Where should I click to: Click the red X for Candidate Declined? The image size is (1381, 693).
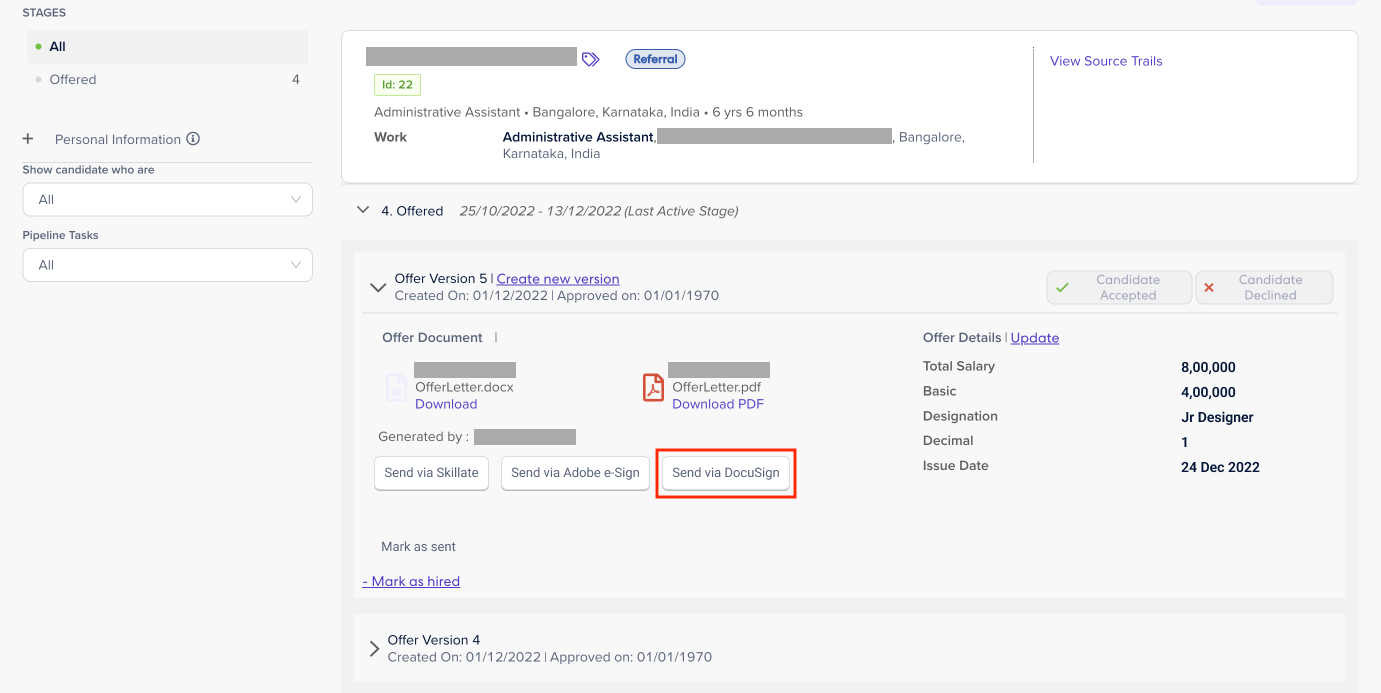(1211, 286)
